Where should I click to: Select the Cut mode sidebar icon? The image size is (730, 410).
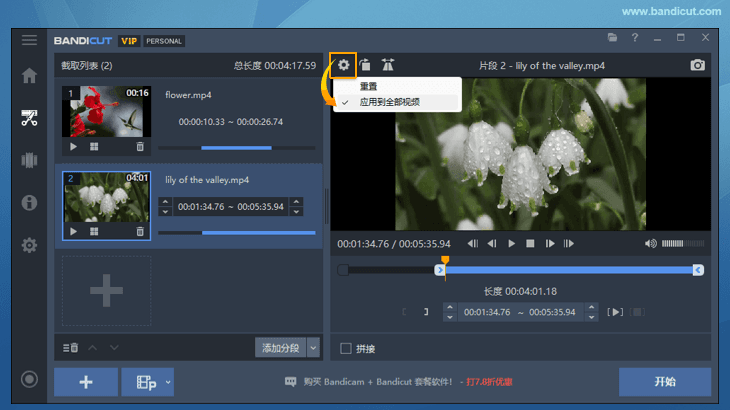(x=30, y=118)
